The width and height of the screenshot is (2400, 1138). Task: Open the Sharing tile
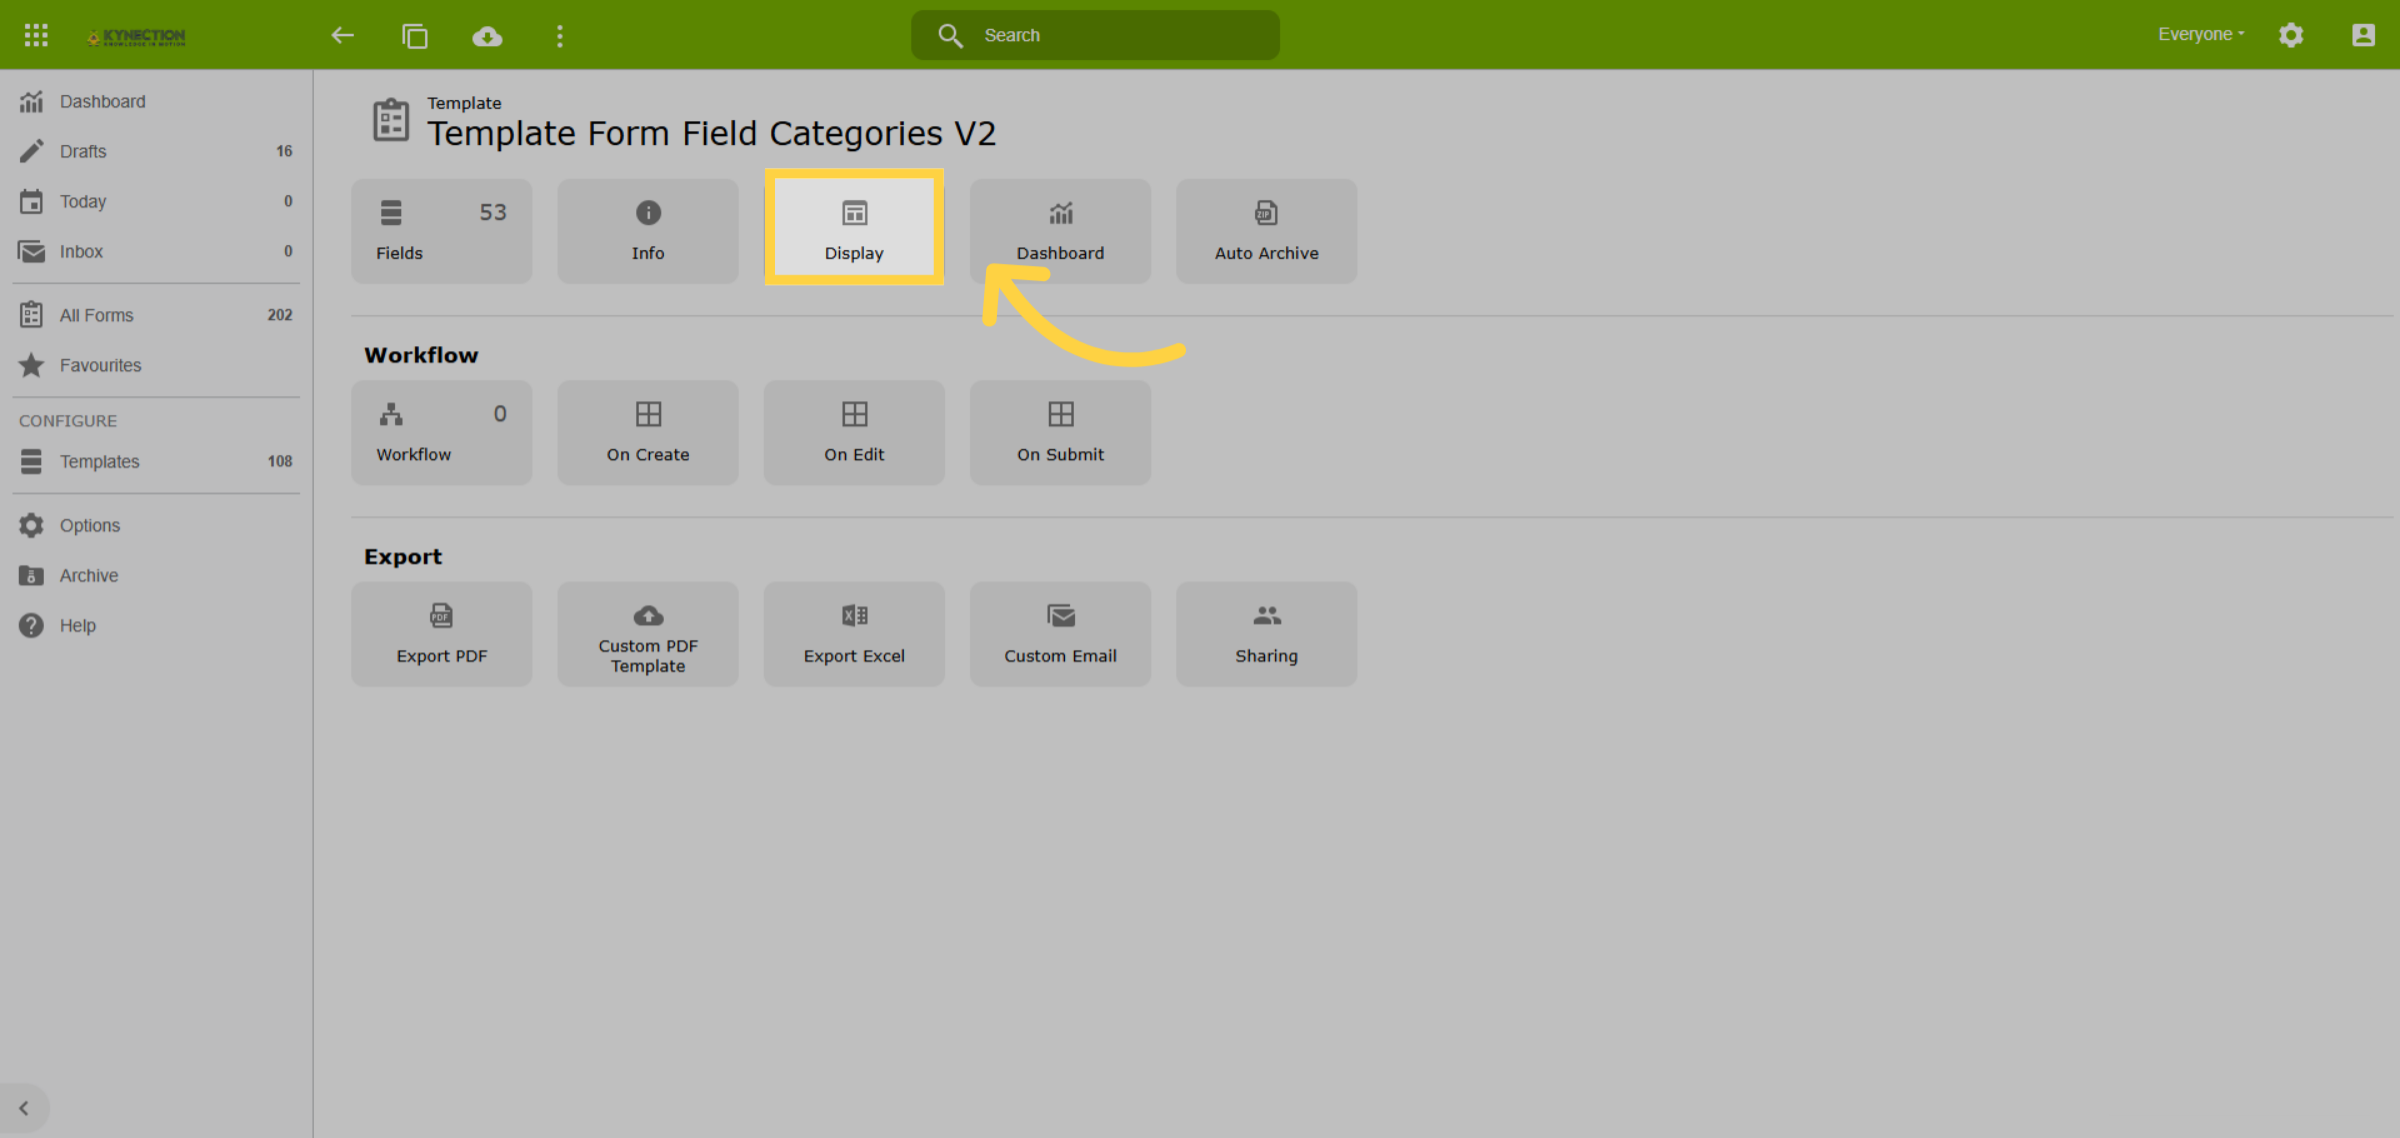pyautogui.click(x=1266, y=634)
